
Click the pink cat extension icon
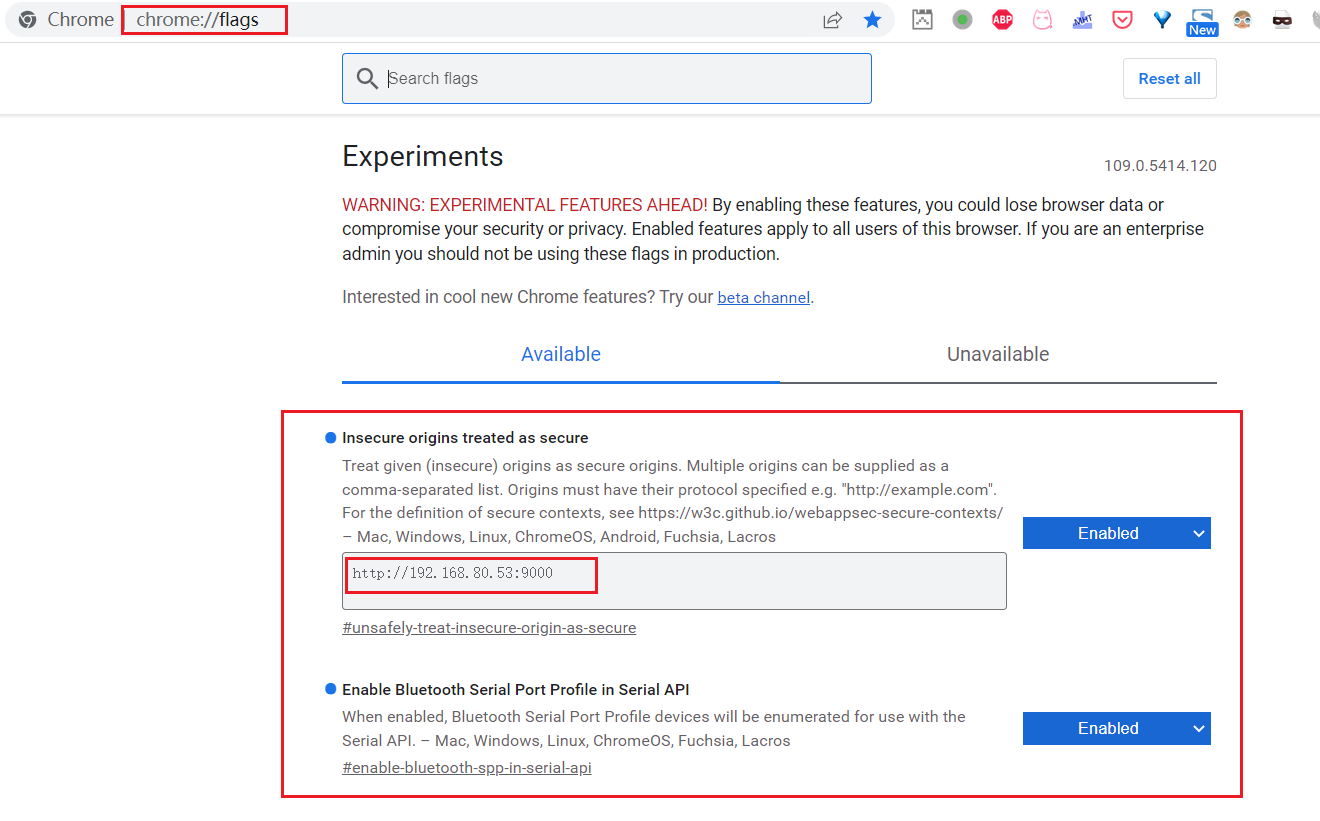point(1042,19)
